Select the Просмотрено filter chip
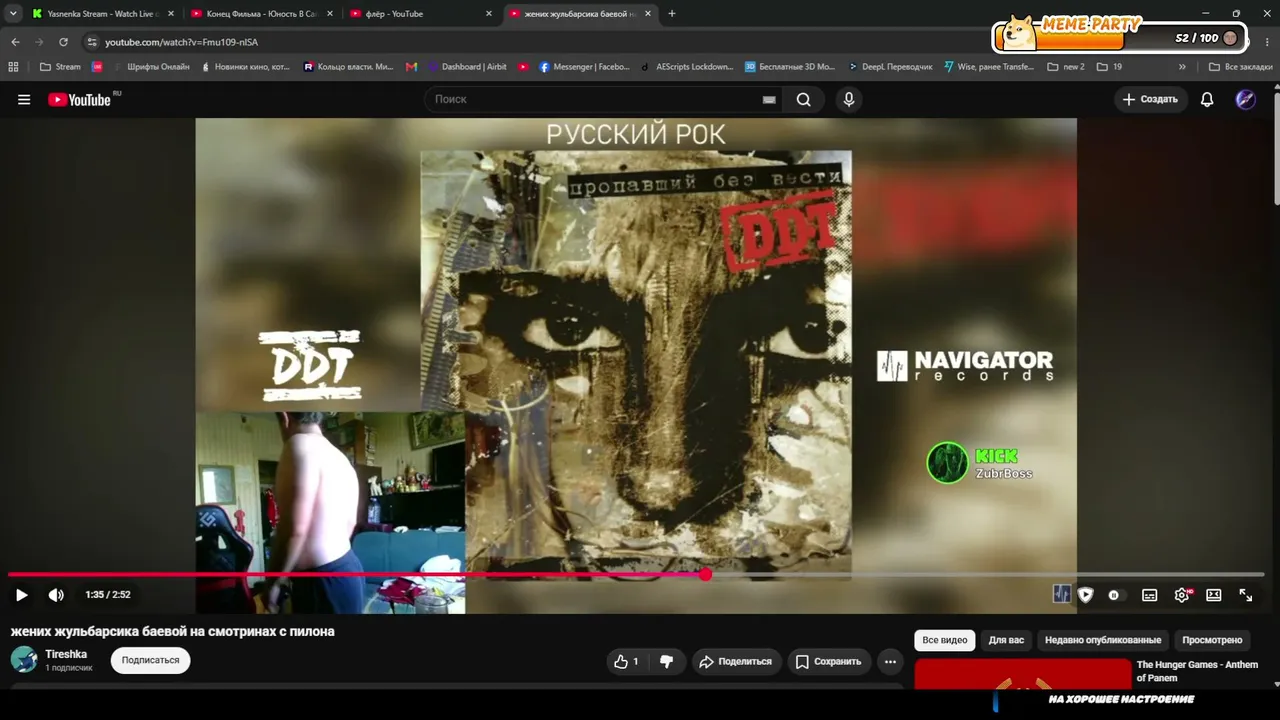This screenshot has width=1280, height=720. click(1212, 640)
